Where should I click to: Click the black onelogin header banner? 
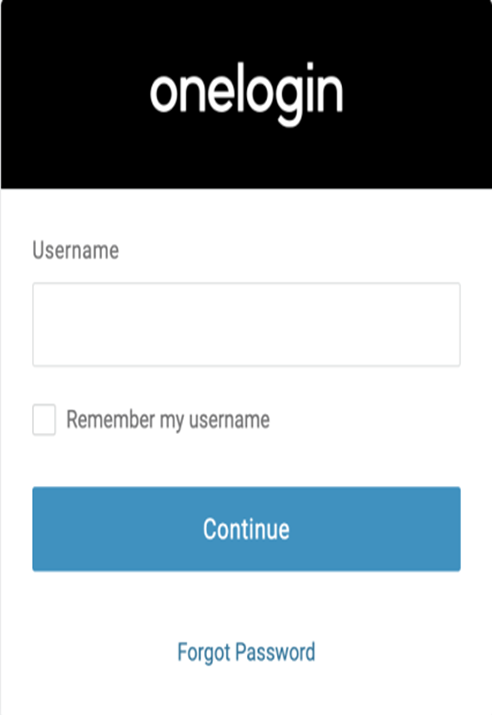(246, 94)
